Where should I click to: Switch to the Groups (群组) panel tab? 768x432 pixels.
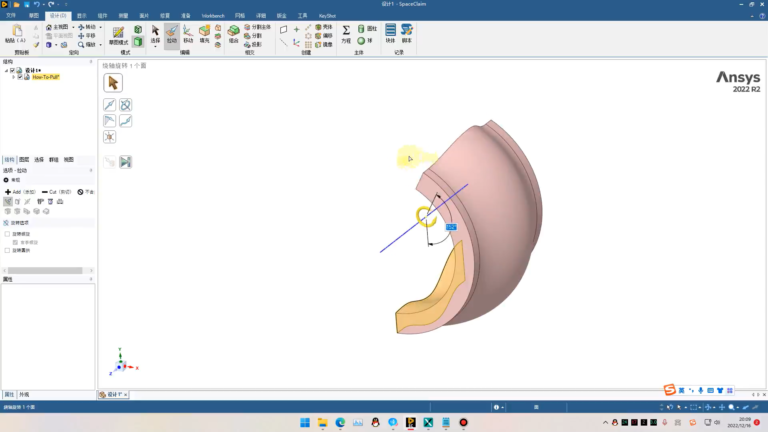(x=54, y=160)
